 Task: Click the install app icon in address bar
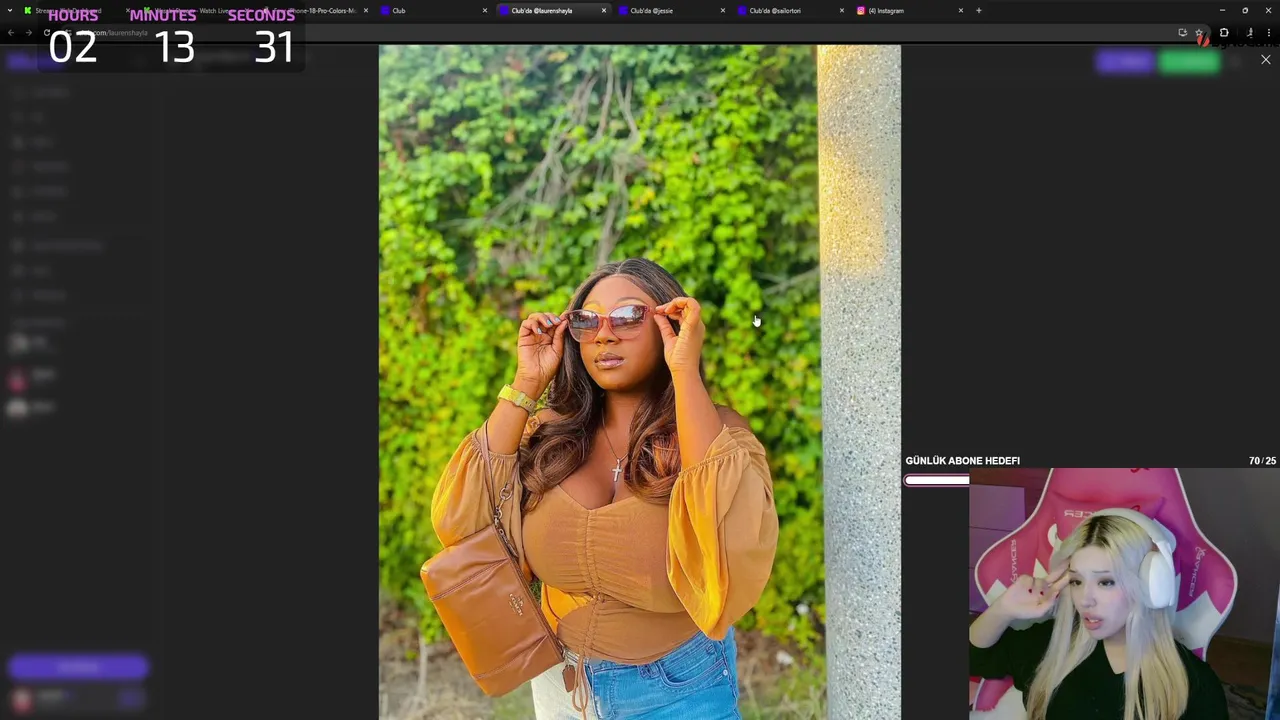point(1183,33)
